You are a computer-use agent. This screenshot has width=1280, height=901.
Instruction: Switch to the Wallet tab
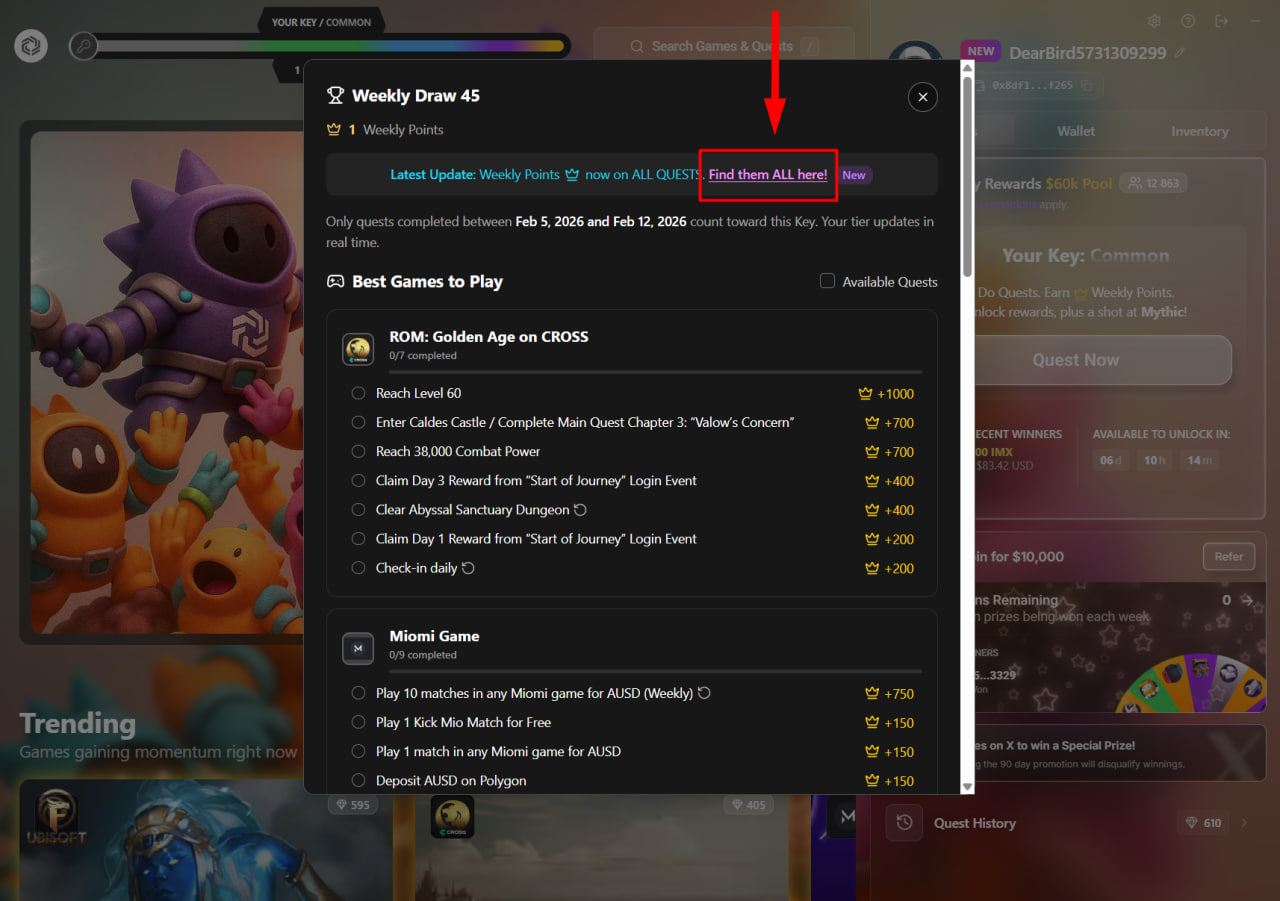click(x=1076, y=131)
